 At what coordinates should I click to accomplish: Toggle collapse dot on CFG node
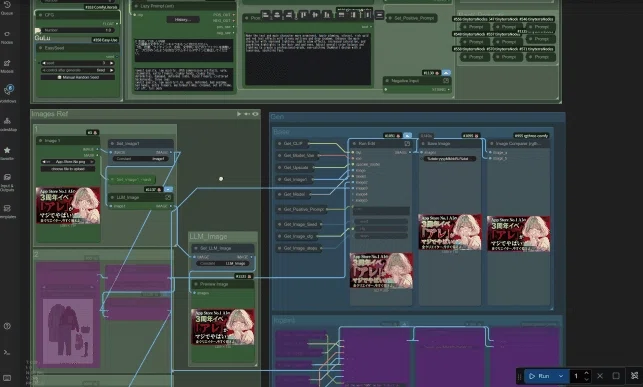(40, 15)
